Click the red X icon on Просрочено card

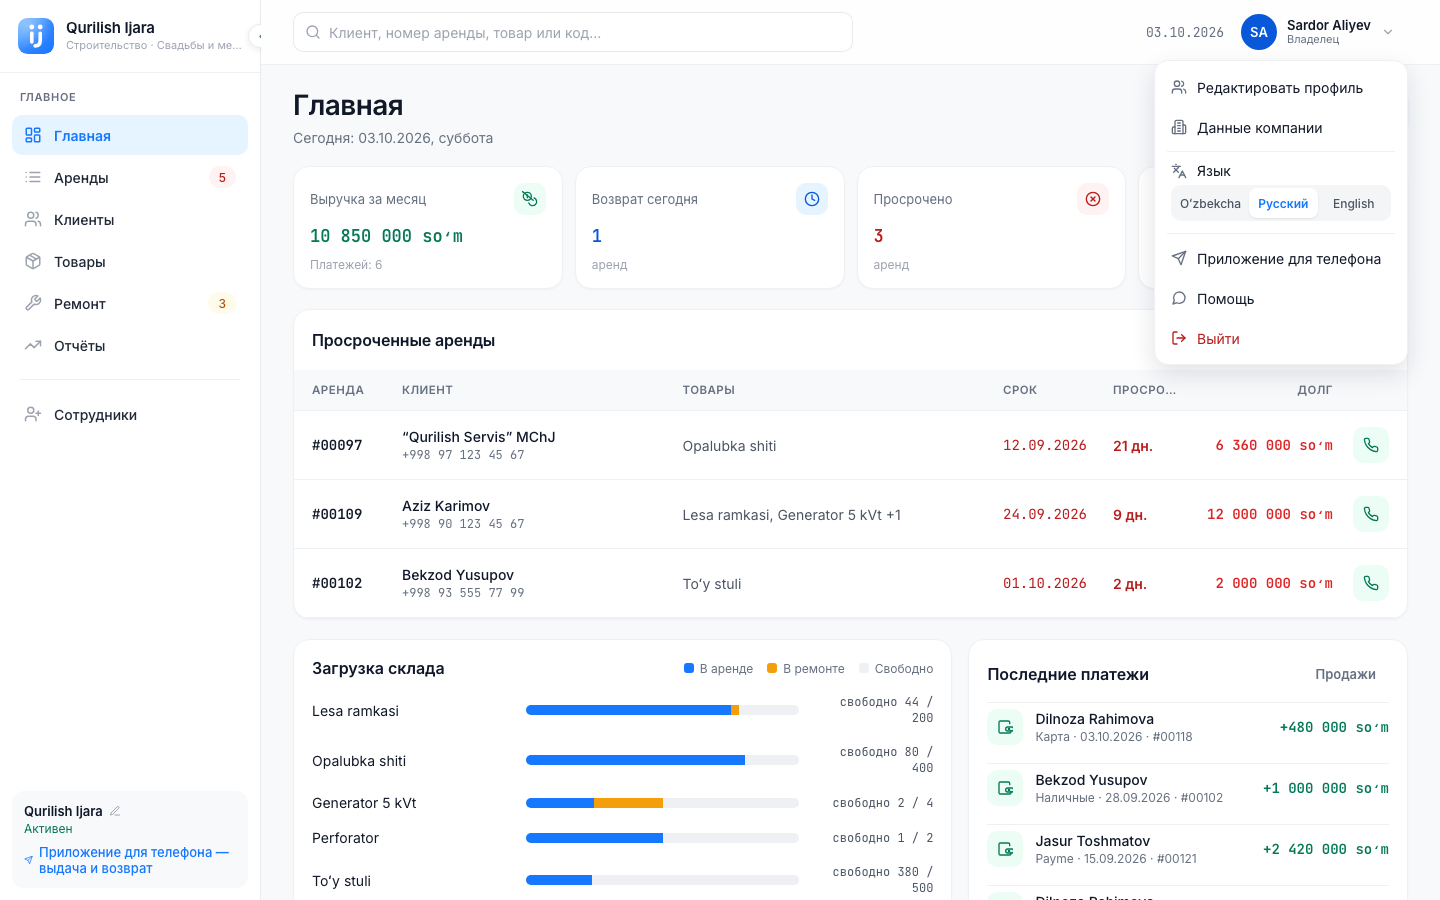click(1093, 199)
